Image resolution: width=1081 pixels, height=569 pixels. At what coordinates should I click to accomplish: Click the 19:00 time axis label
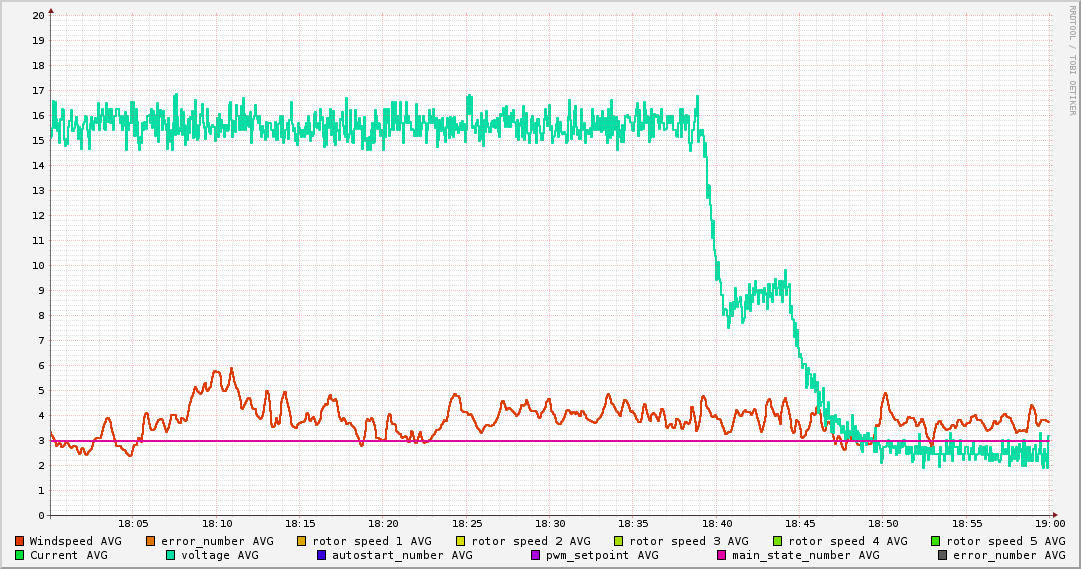pyautogui.click(x=1050, y=523)
